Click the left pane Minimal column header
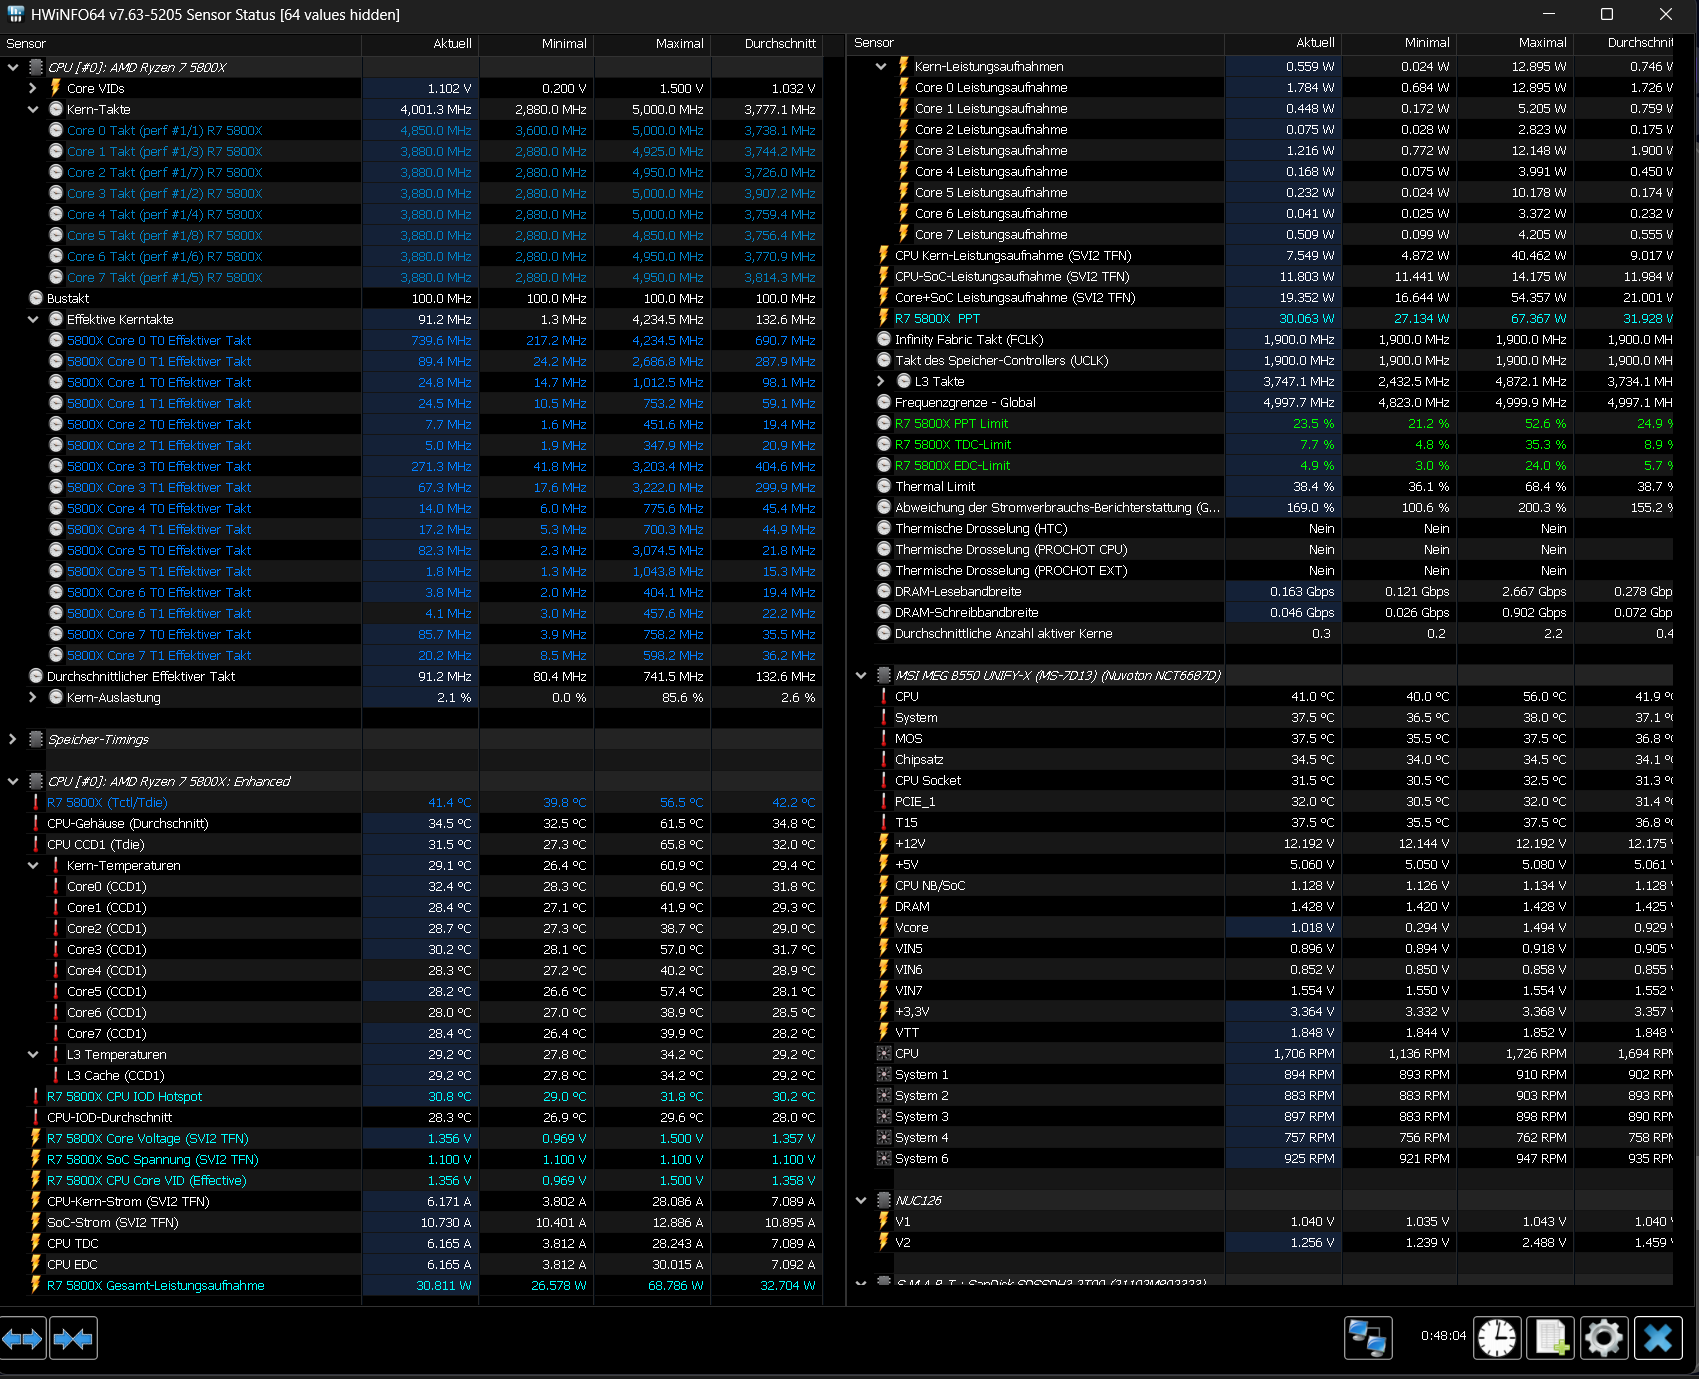This screenshot has width=1699, height=1379. 536,43
